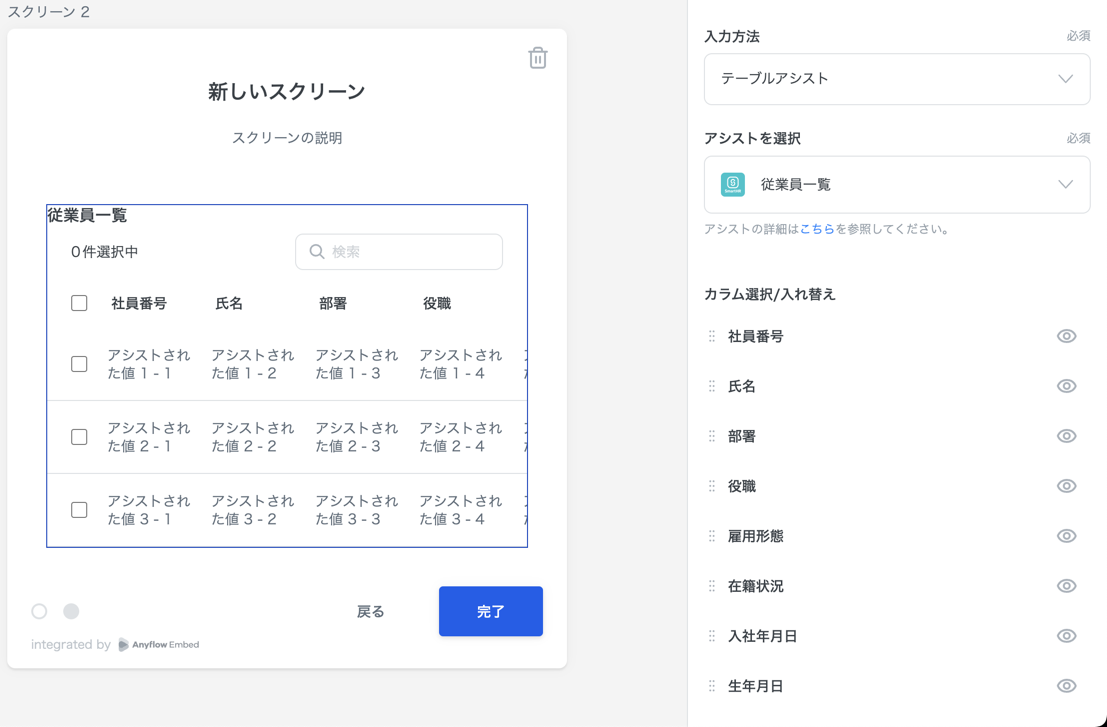The height and width of the screenshot is (727, 1107).
Task: Toggle visibility of the 雇用形態 column
Action: point(1066,536)
